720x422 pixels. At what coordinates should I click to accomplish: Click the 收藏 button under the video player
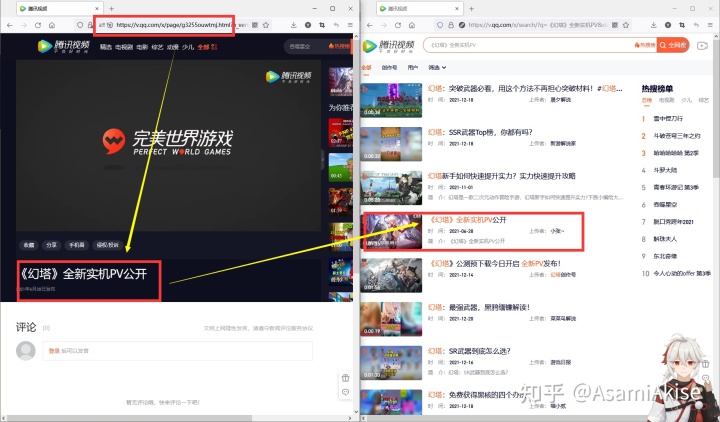coord(29,245)
